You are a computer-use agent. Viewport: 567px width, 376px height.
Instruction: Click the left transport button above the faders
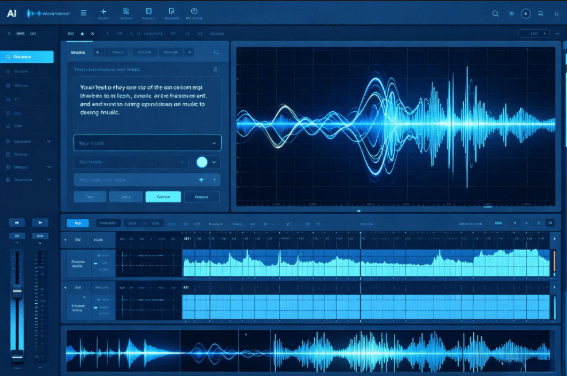click(x=17, y=223)
